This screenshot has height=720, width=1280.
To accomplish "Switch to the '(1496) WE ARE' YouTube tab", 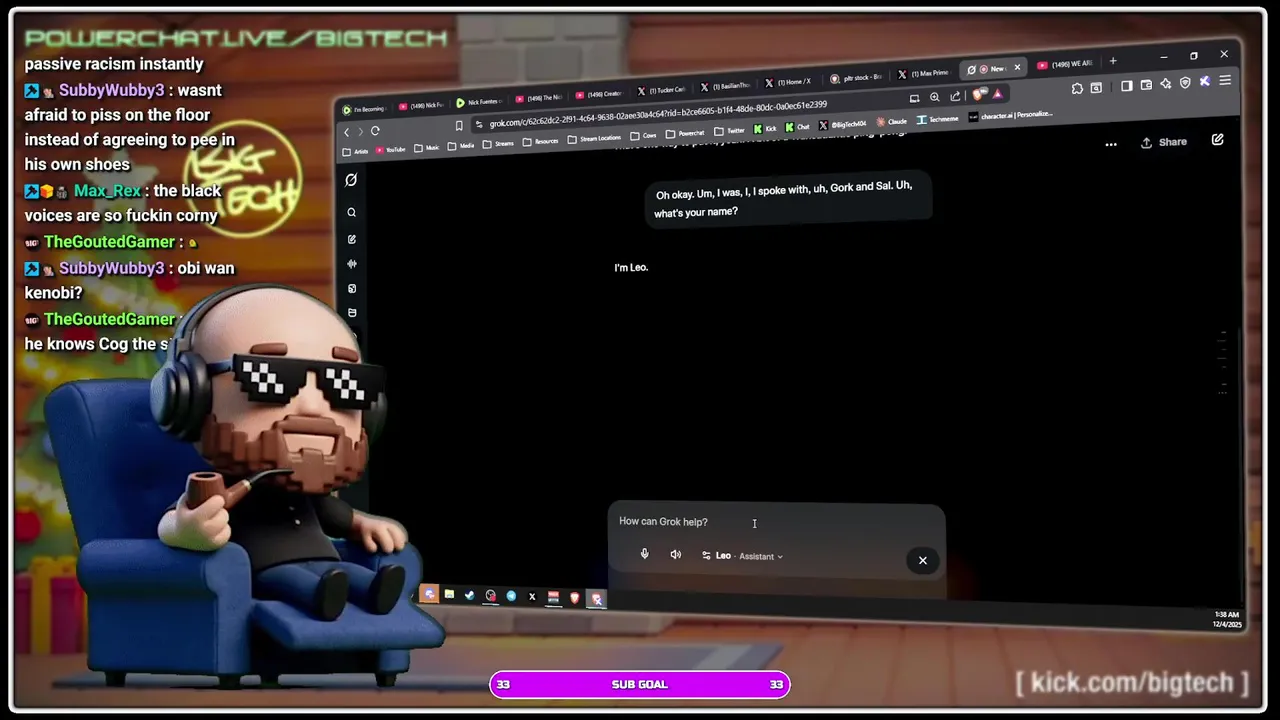I will tap(1065, 65).
